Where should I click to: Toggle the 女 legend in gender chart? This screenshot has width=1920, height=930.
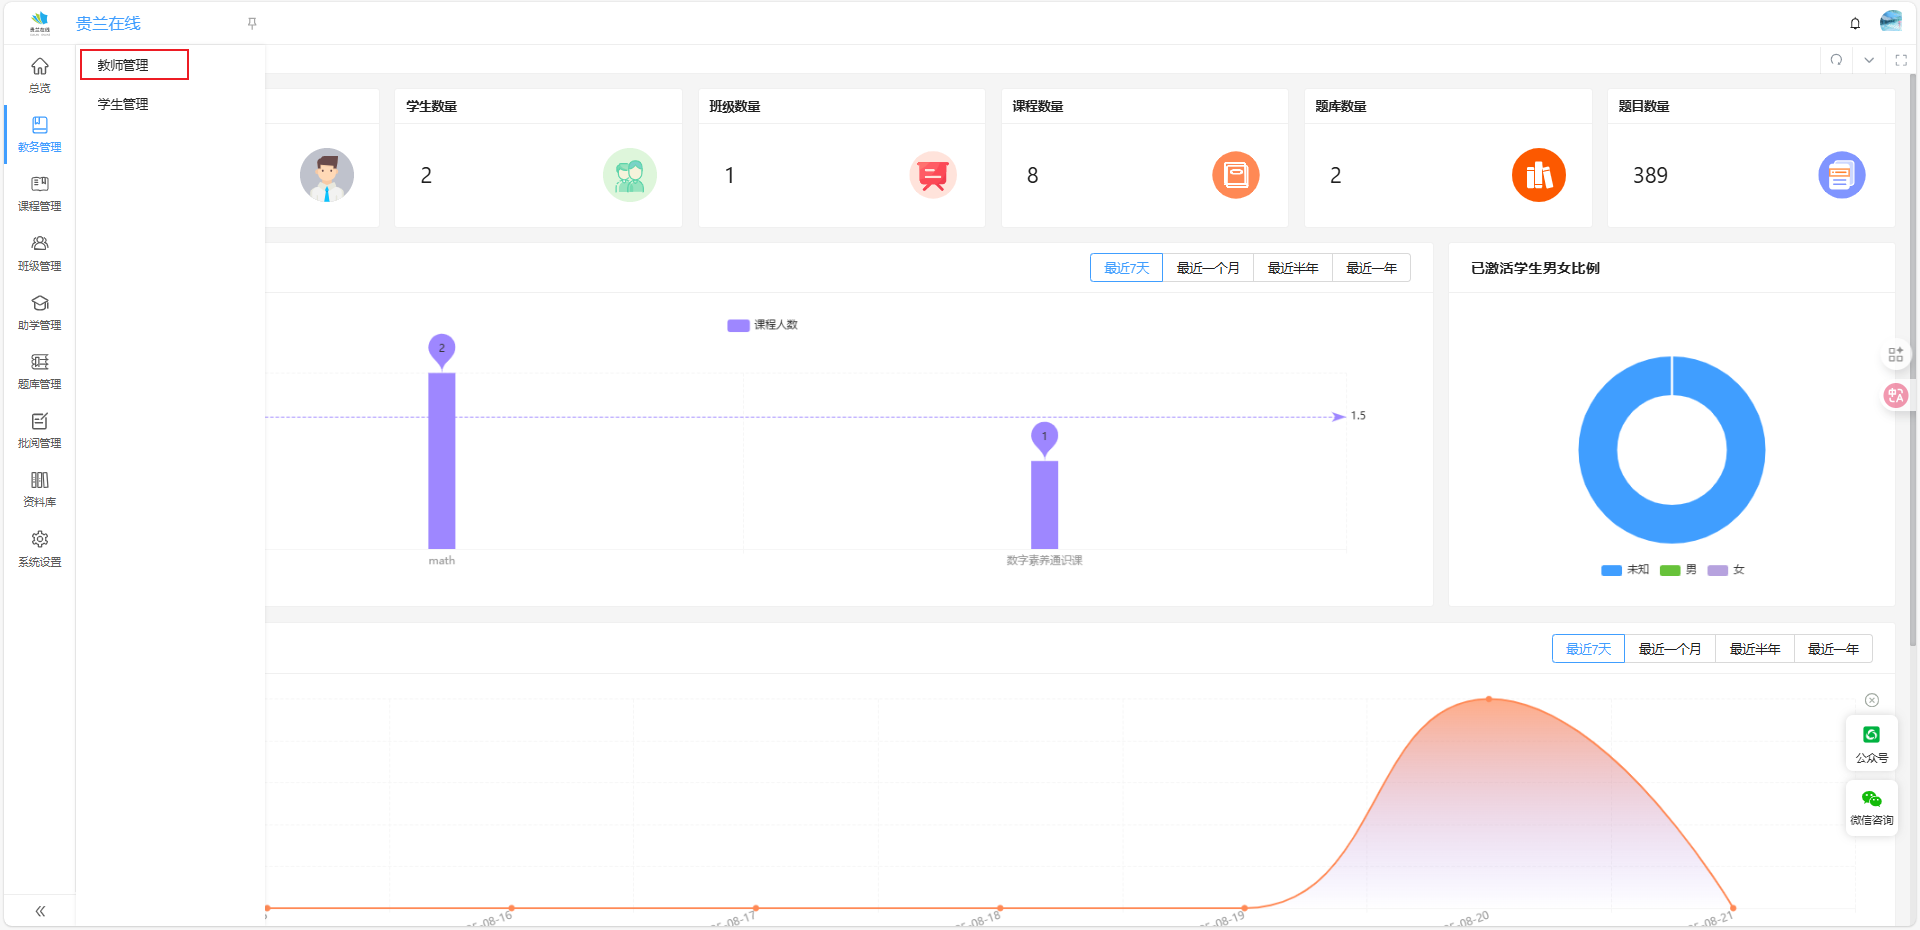1726,570
